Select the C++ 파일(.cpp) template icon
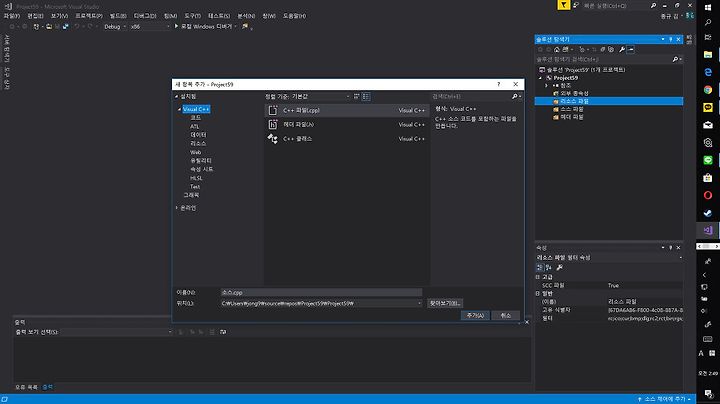The height and width of the screenshot is (404, 720). click(273, 110)
